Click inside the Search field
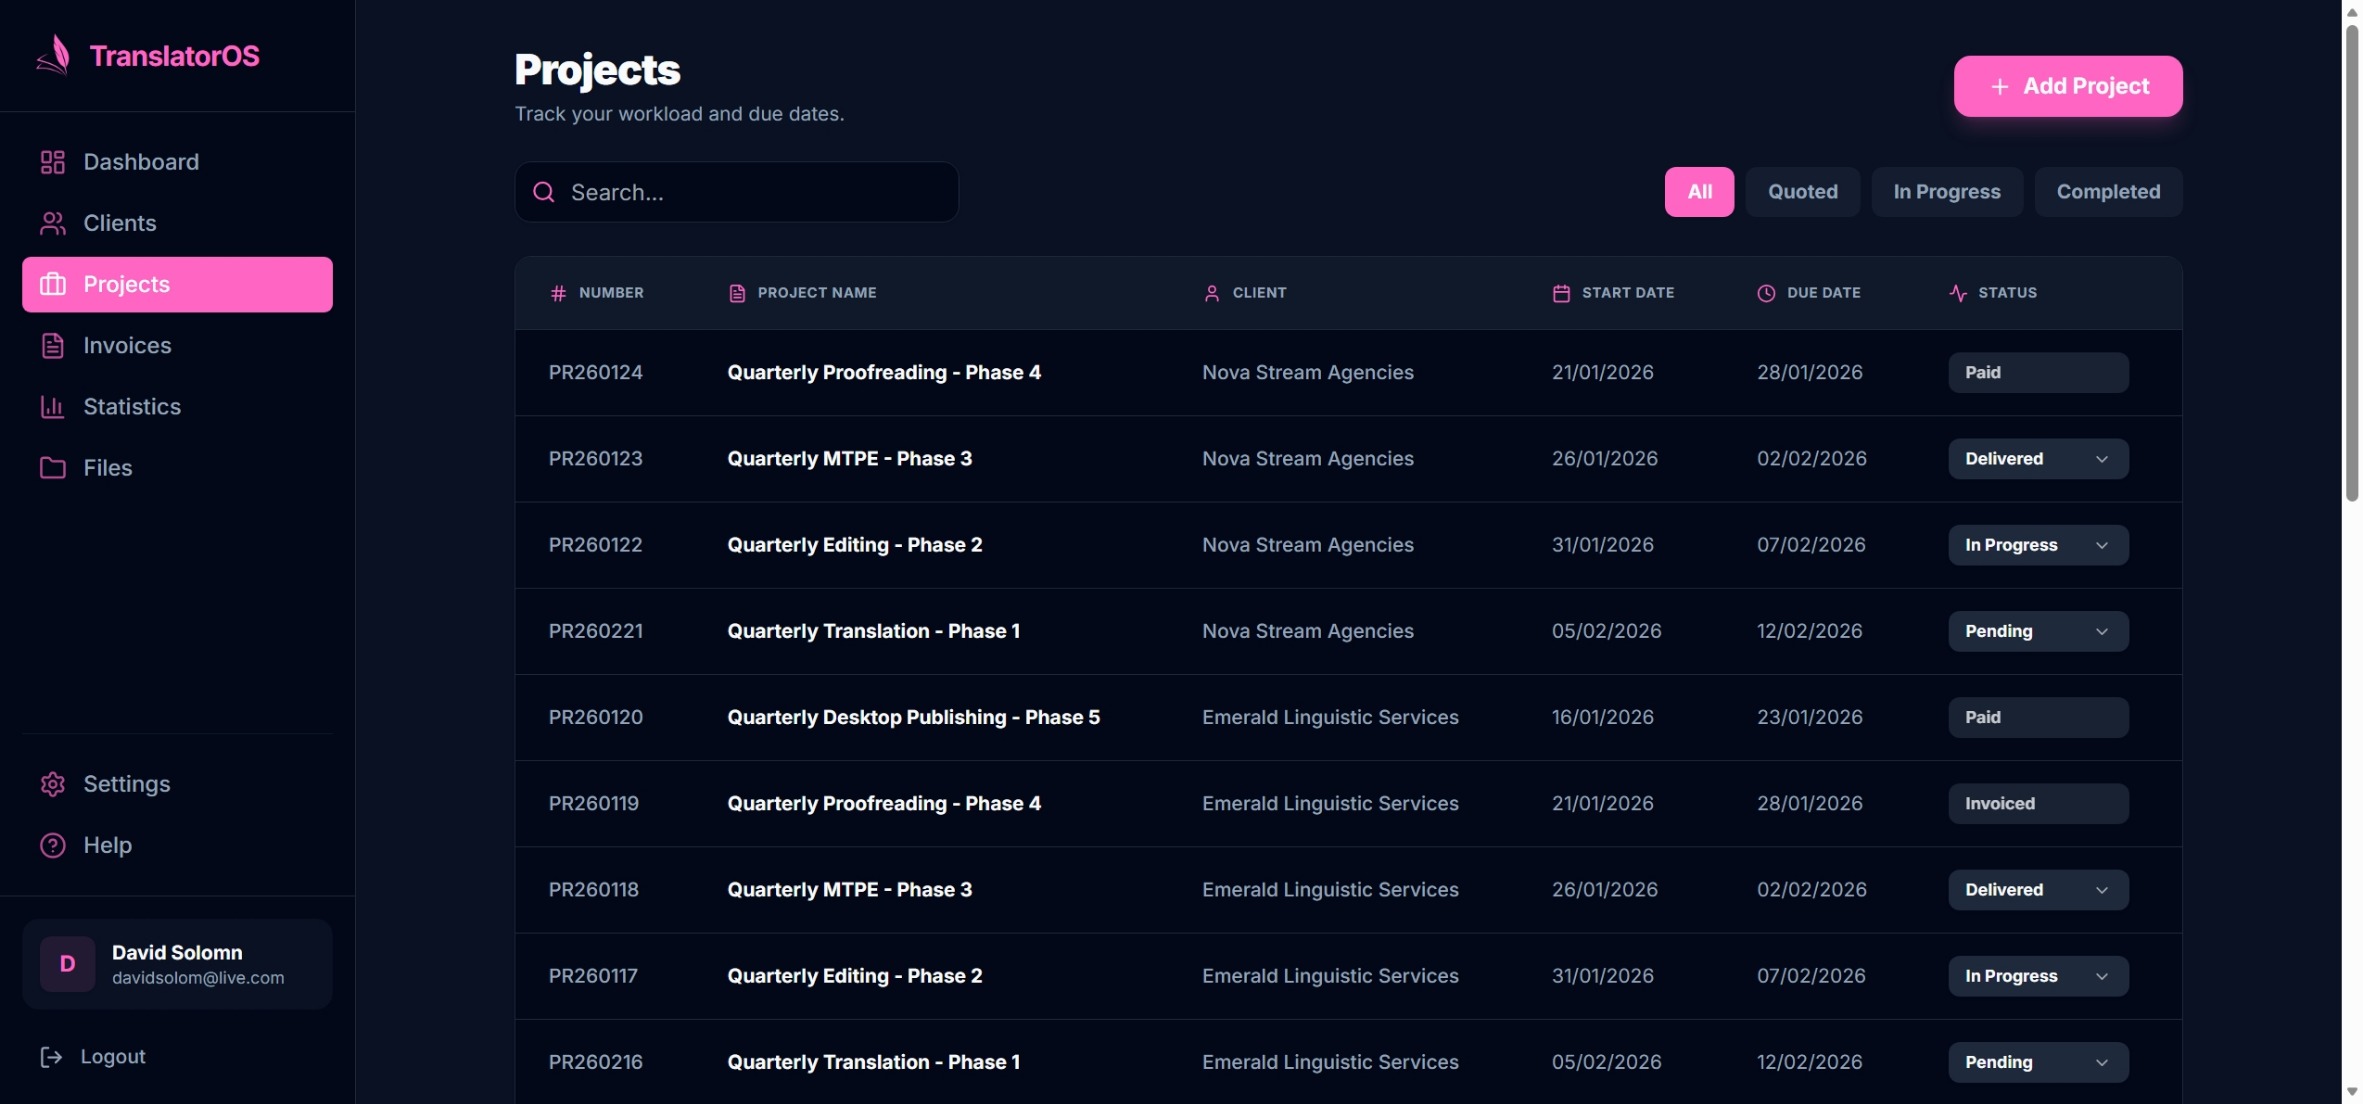 pos(736,192)
